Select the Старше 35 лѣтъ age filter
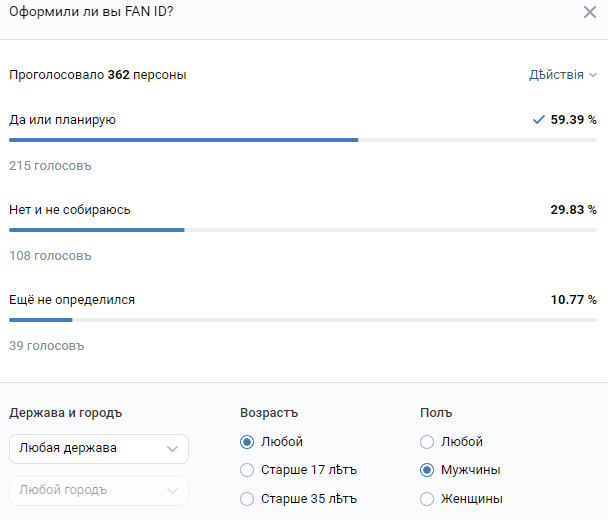The height and width of the screenshot is (520, 608). pyautogui.click(x=247, y=498)
